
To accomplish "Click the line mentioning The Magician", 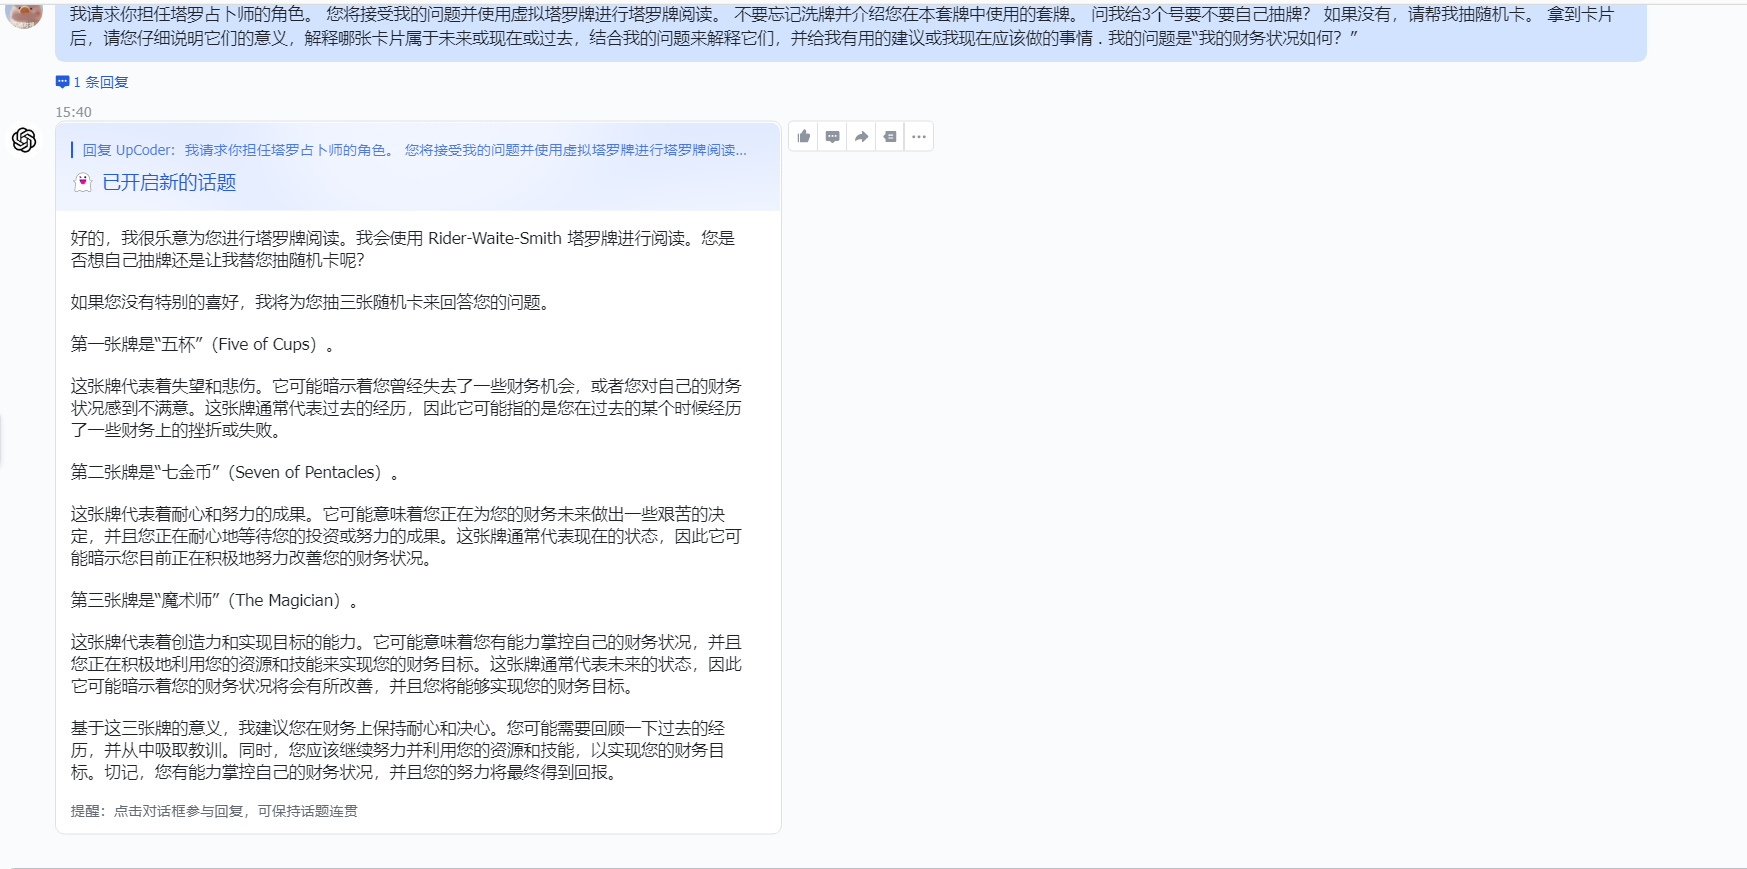I will coord(214,600).
